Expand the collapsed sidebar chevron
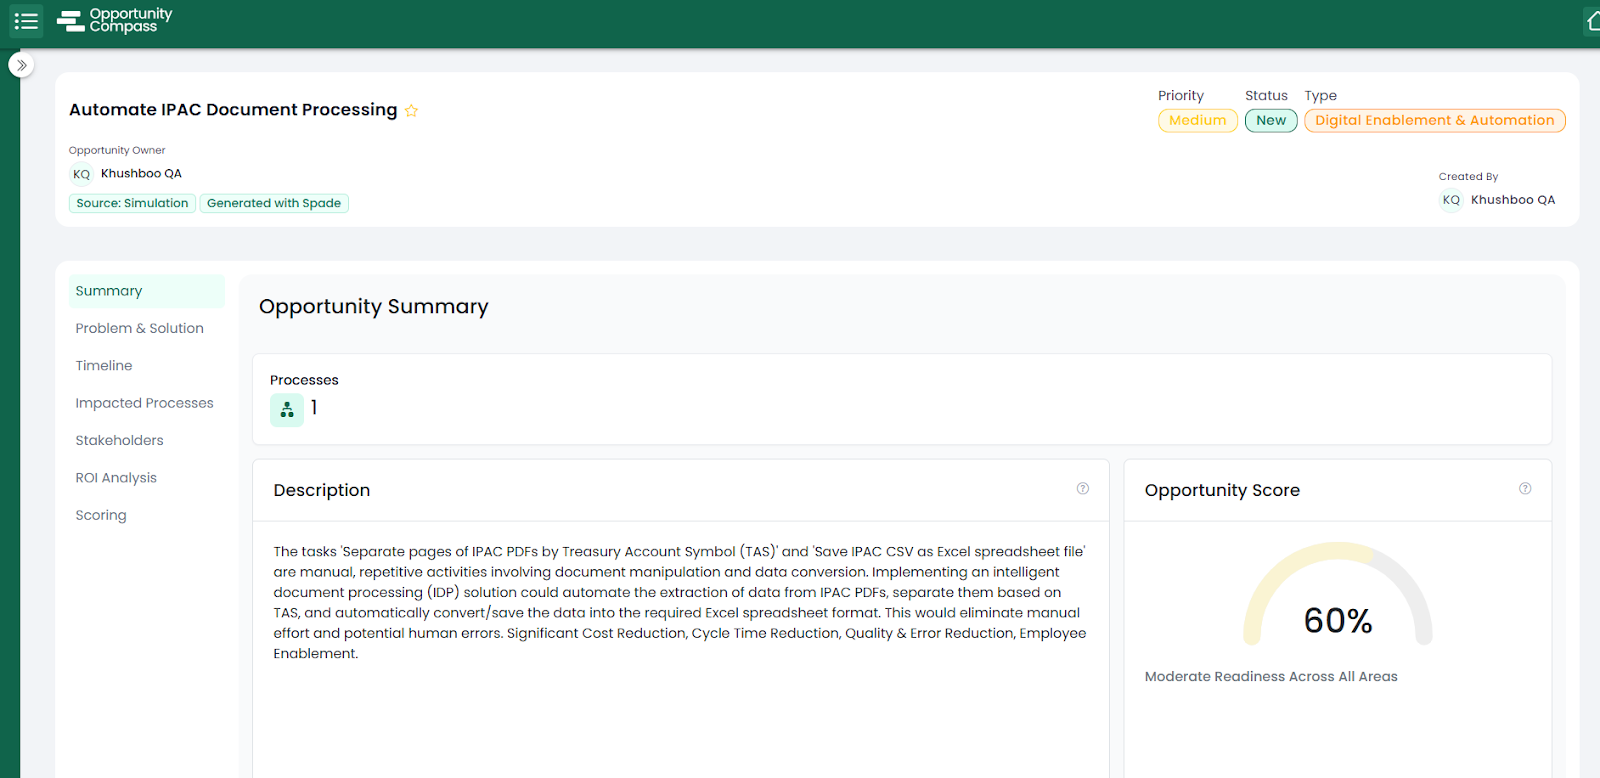The width and height of the screenshot is (1600, 778). coord(21,65)
